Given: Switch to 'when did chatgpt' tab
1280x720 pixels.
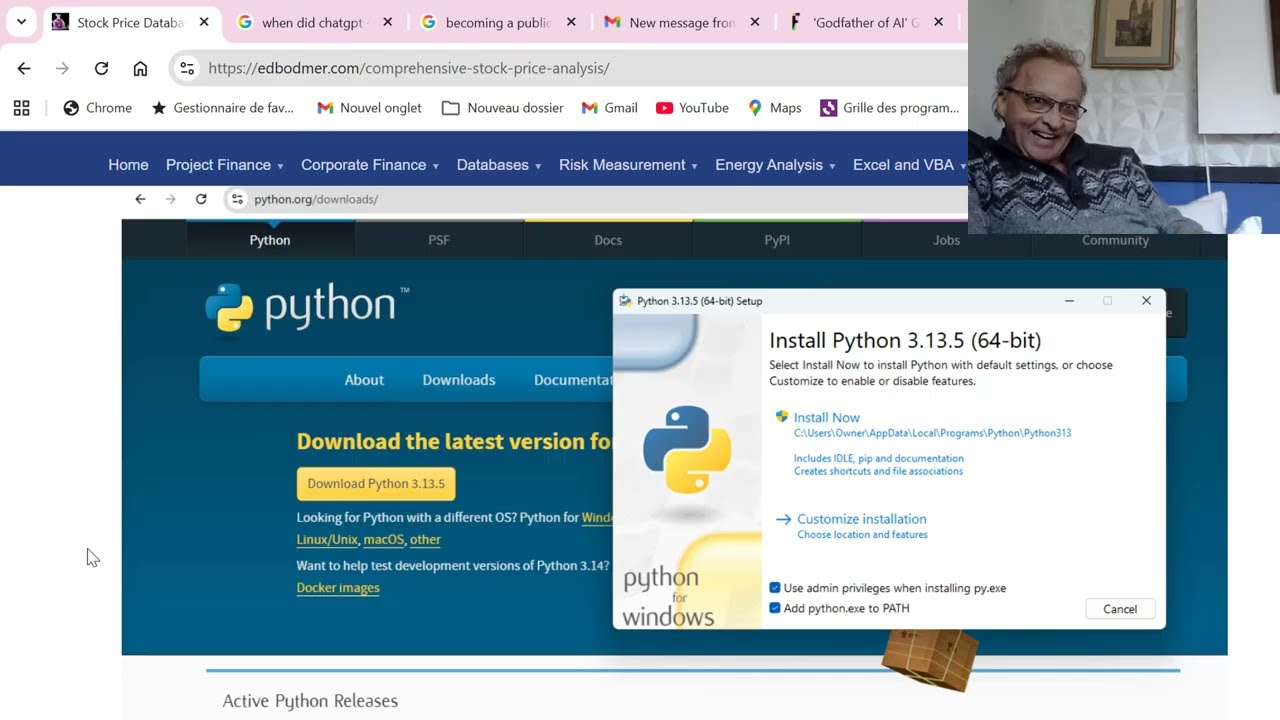Looking at the screenshot, I should pos(312,22).
